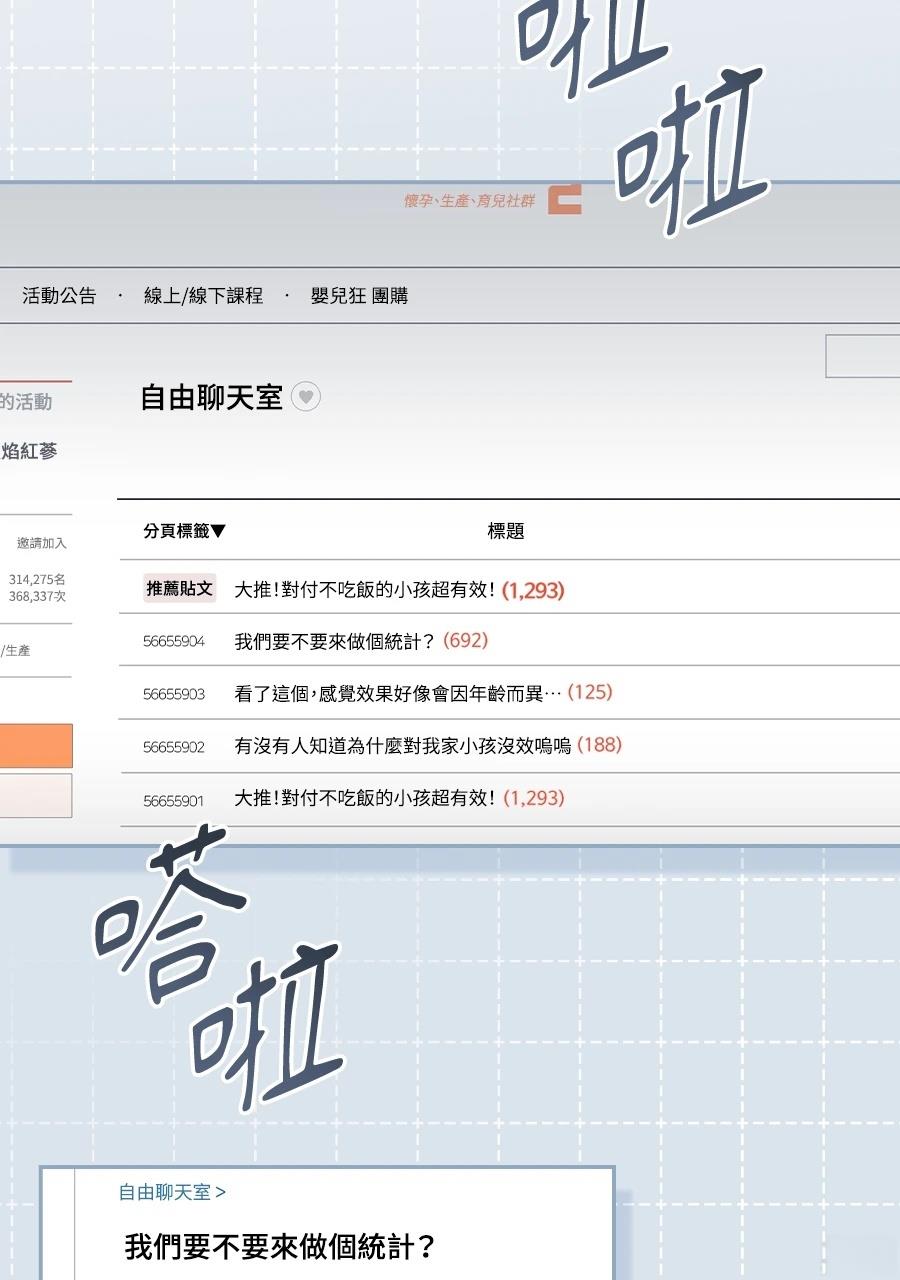Click post number 56655904
The width and height of the screenshot is (900, 1280).
174,642
